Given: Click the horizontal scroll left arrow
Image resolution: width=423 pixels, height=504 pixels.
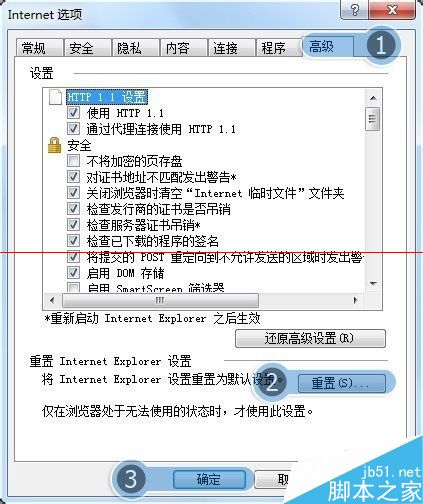Looking at the screenshot, I should coord(52,300).
